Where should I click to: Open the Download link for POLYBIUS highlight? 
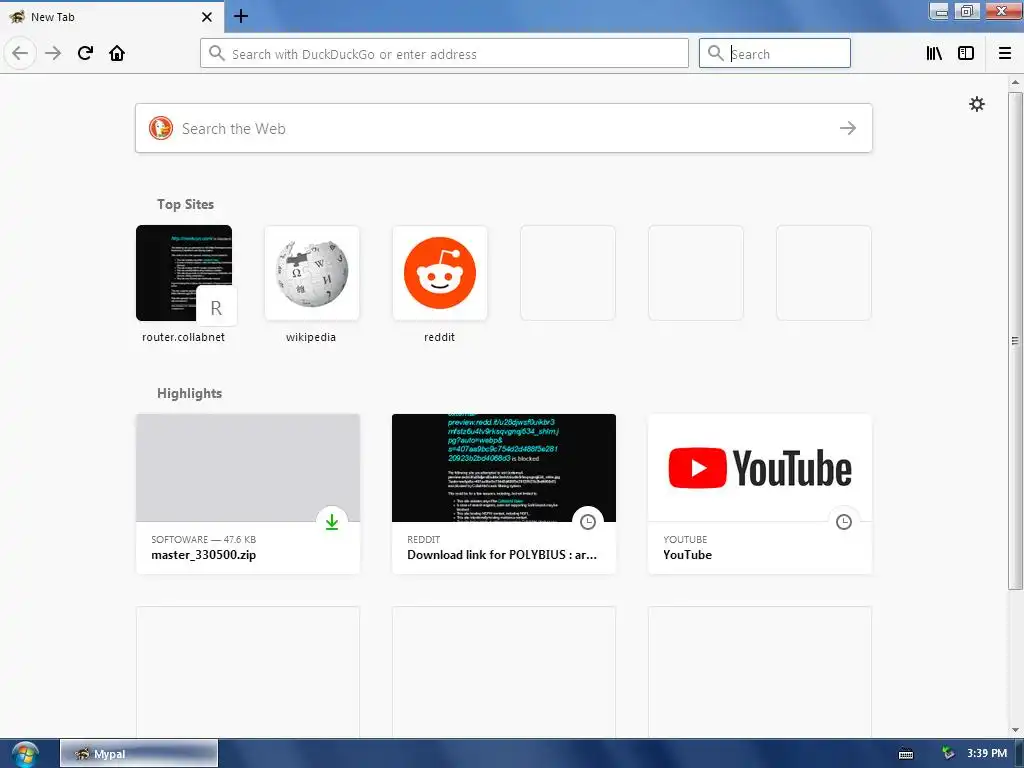[504, 494]
